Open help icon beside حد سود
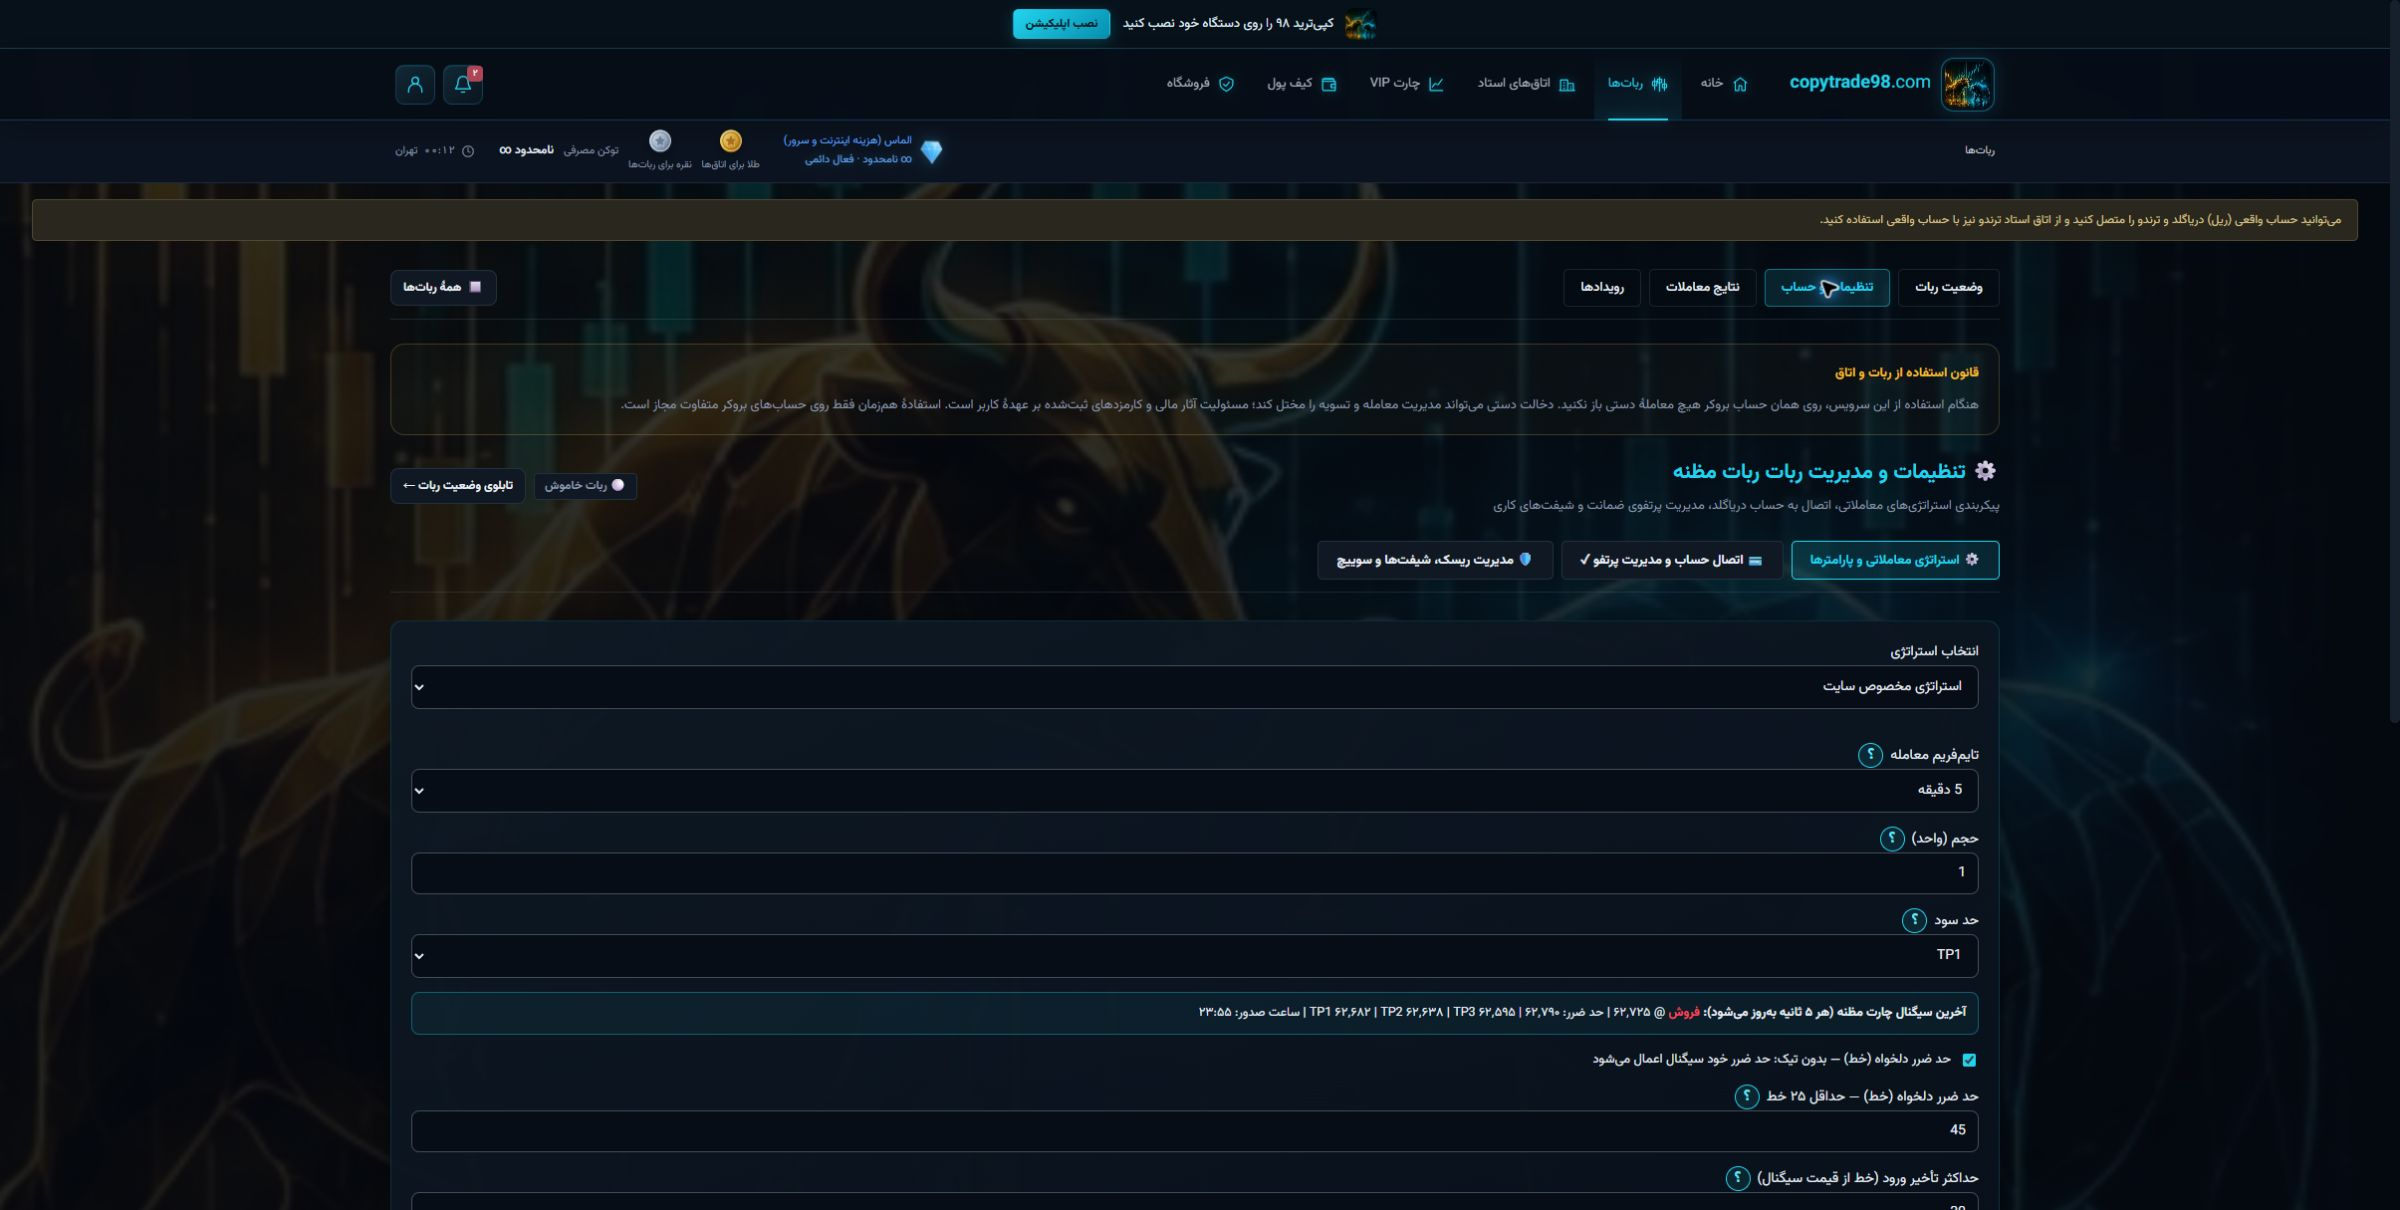 (x=1914, y=920)
